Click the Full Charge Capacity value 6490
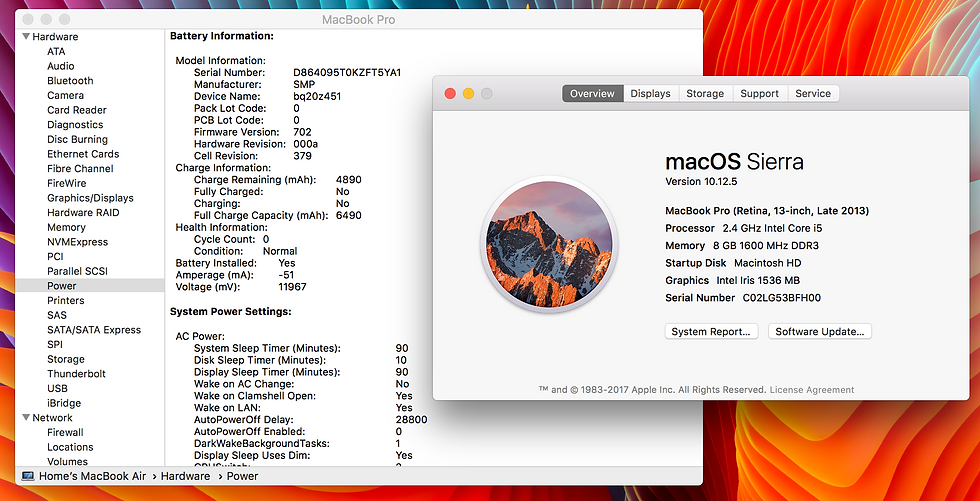The width and height of the screenshot is (980, 501). (x=349, y=216)
